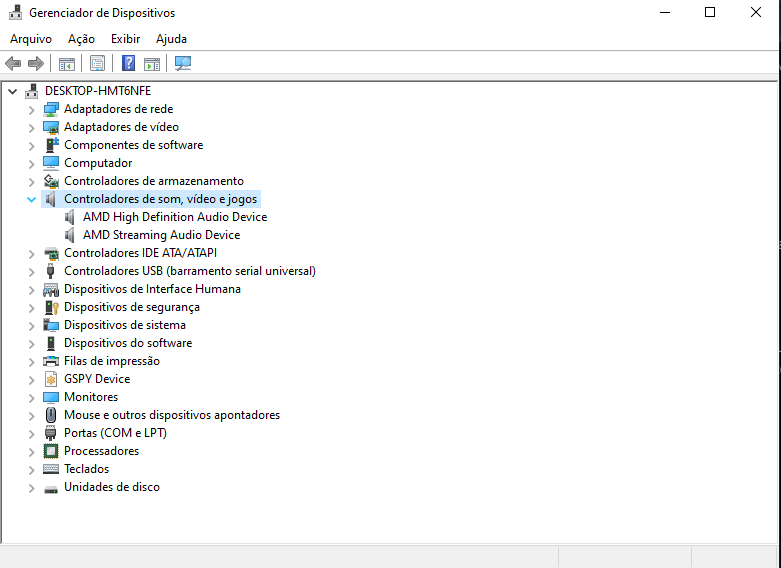Expand Adaptadores de rede chevron

pyautogui.click(x=31, y=110)
